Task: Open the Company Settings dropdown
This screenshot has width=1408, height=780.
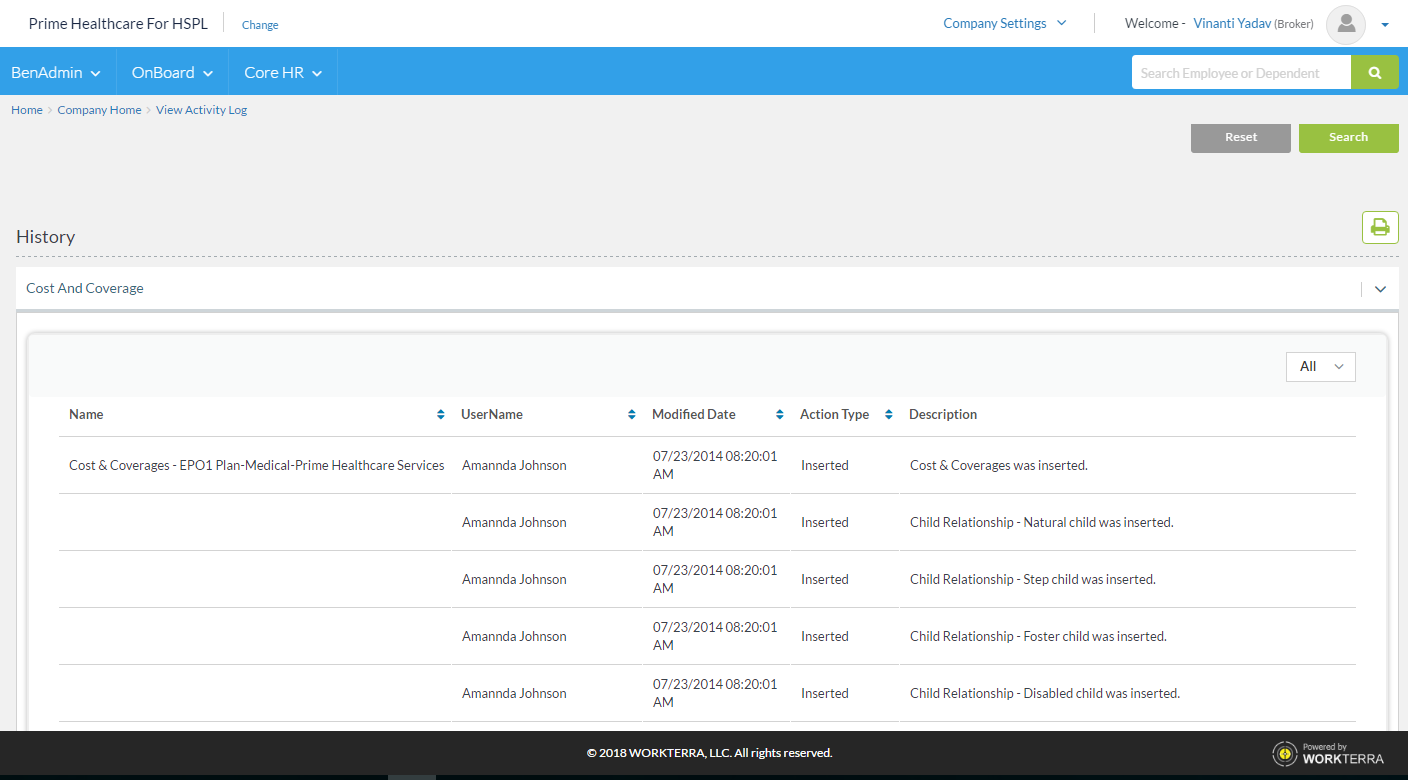Action: point(1004,24)
